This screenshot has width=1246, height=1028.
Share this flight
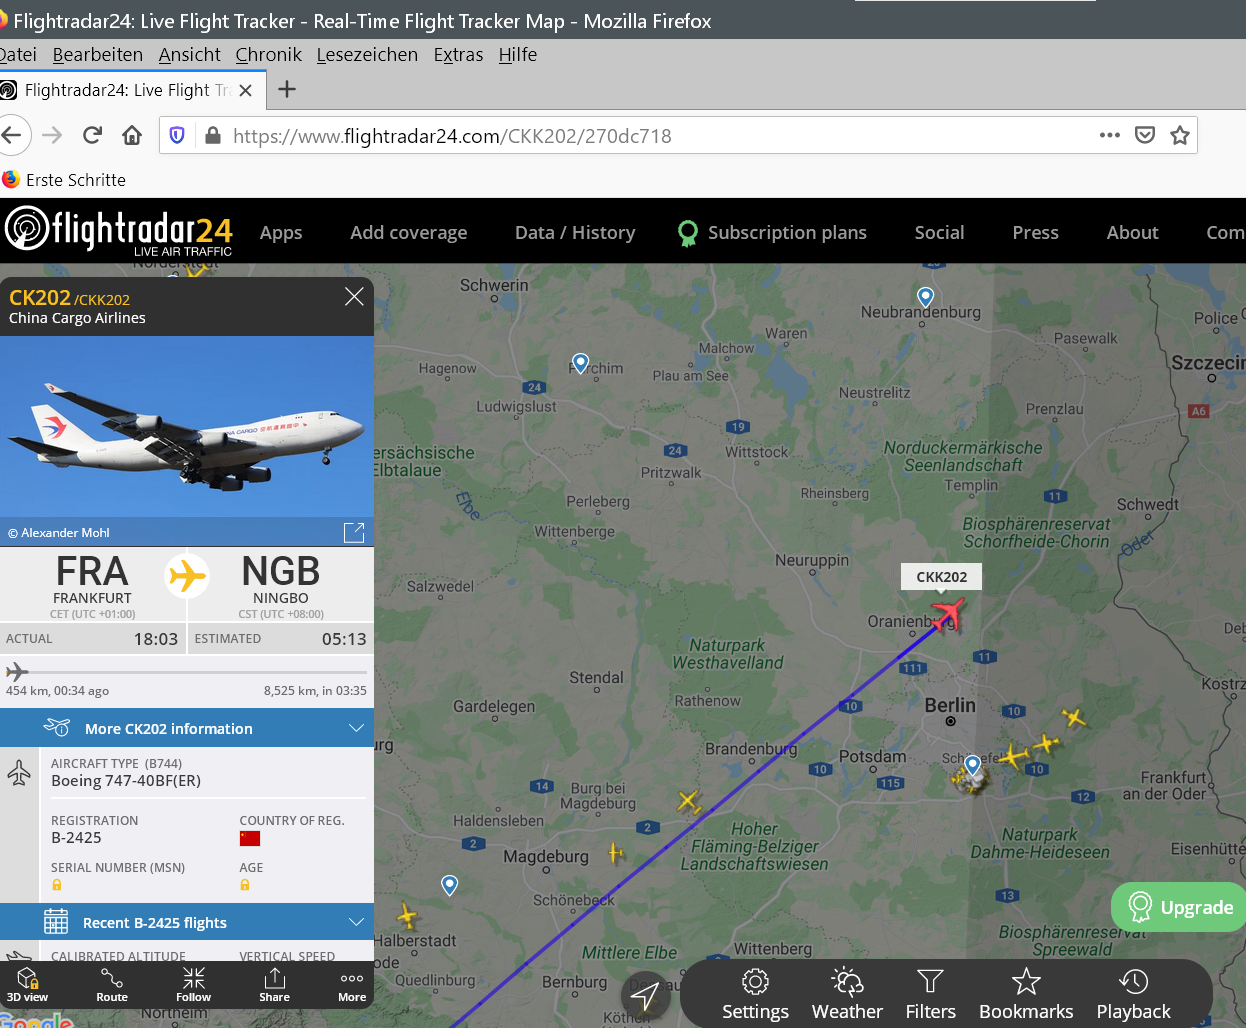[x=274, y=984]
